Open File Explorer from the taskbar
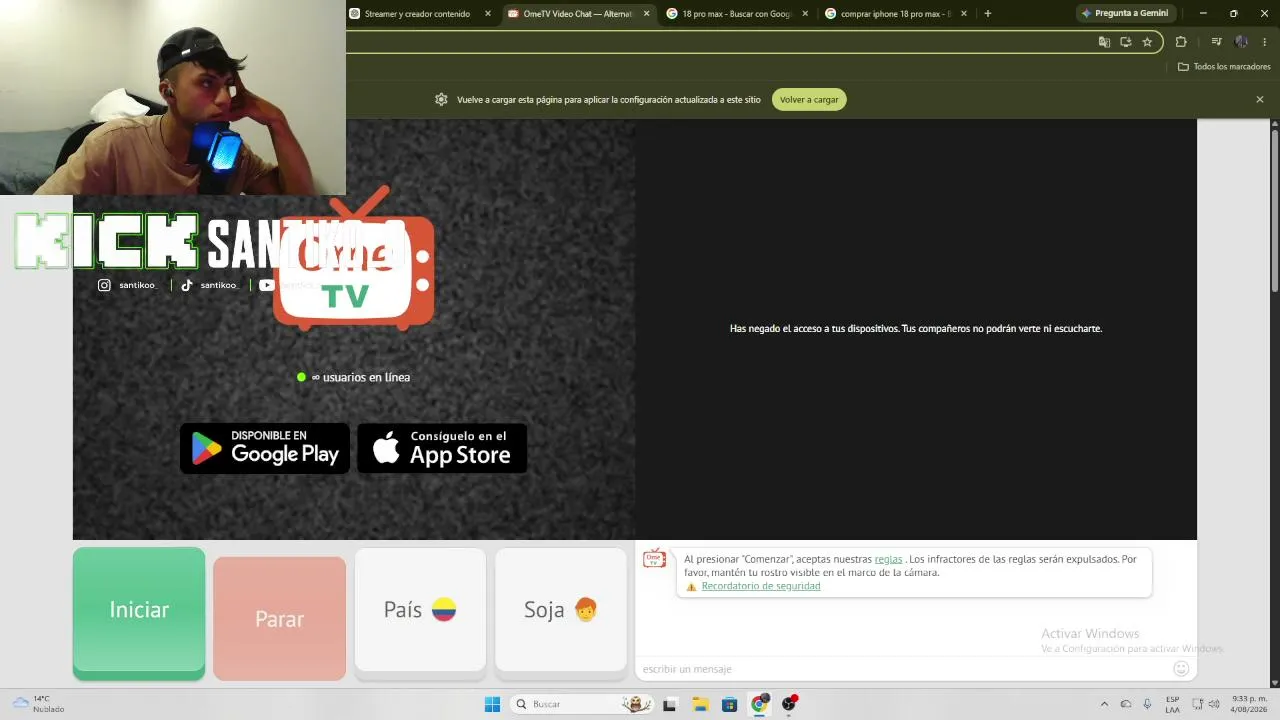 tap(700, 704)
